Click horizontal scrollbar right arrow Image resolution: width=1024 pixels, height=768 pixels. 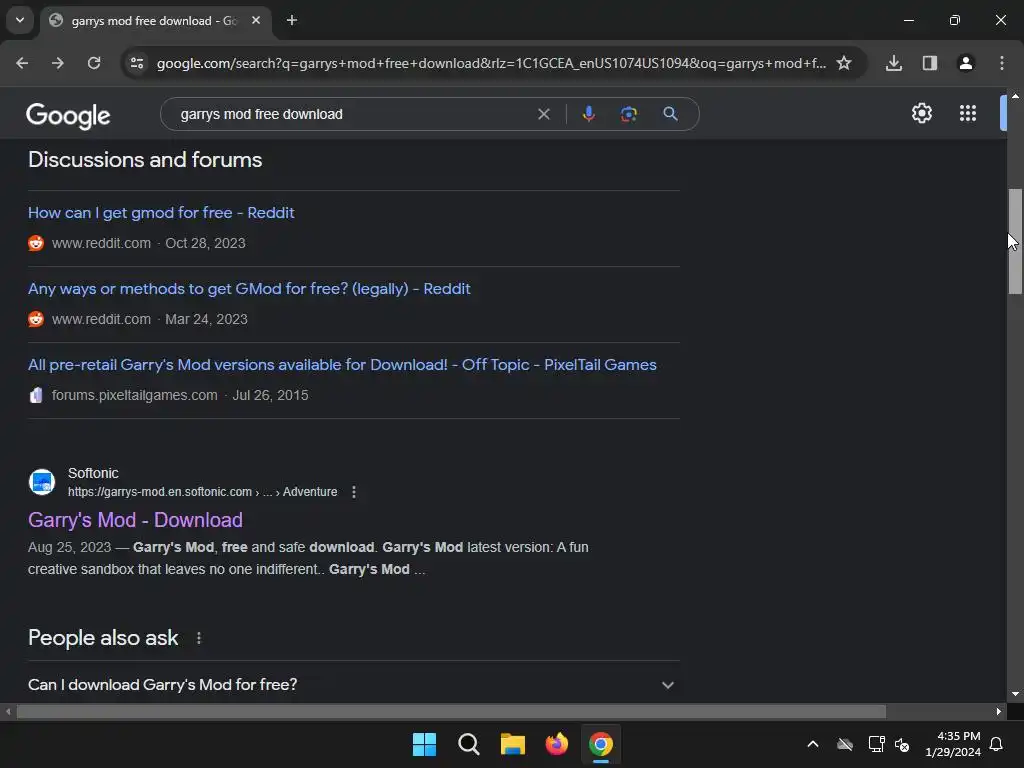click(999, 711)
